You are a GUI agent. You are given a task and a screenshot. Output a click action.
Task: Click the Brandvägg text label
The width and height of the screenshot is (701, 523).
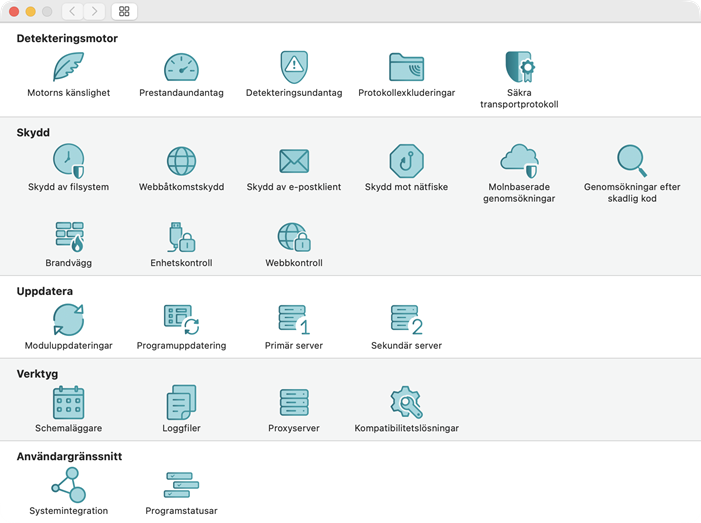tap(68, 263)
